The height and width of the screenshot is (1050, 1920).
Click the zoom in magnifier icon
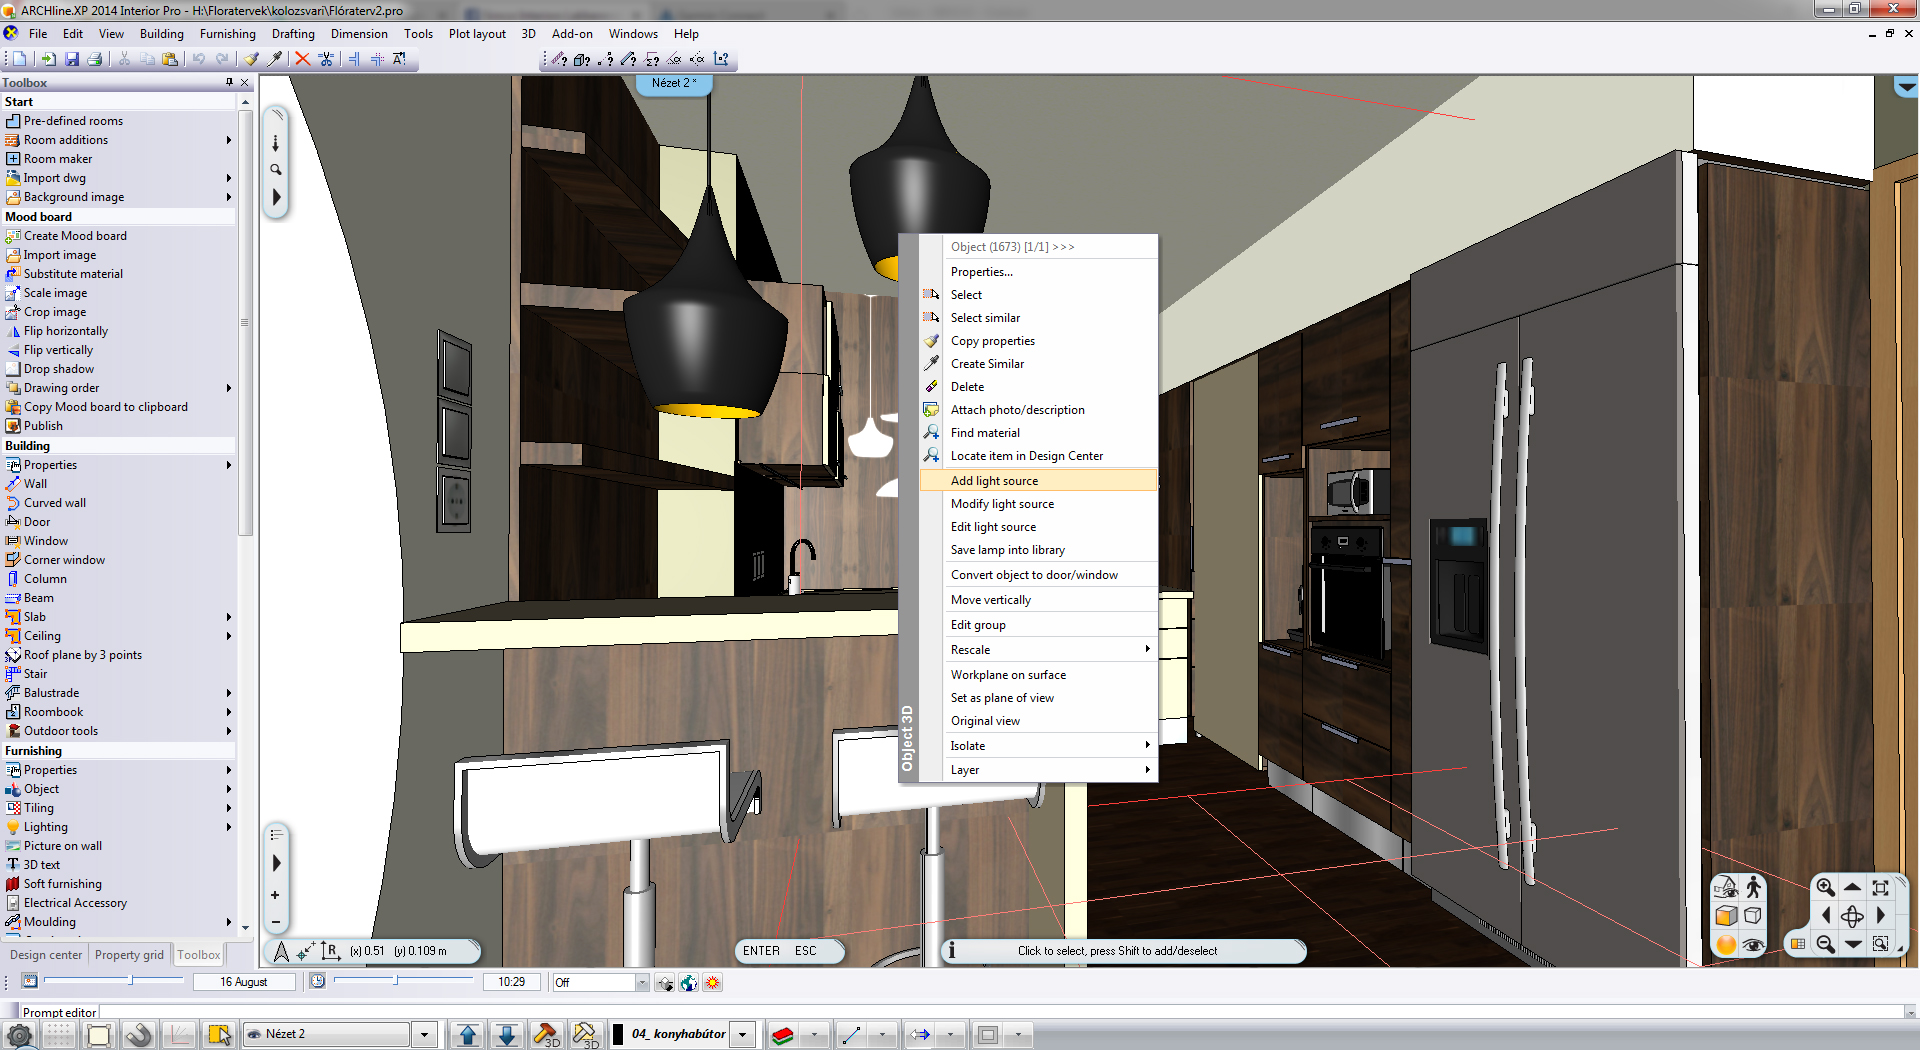click(1825, 887)
